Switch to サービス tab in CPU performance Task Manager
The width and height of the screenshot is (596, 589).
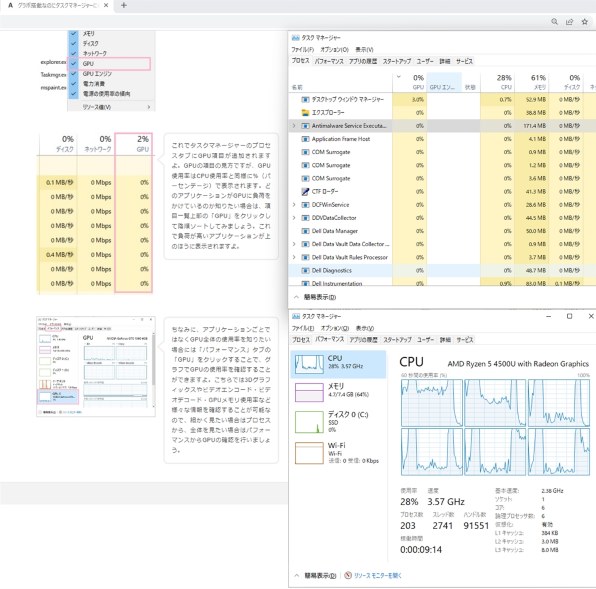(x=464, y=340)
